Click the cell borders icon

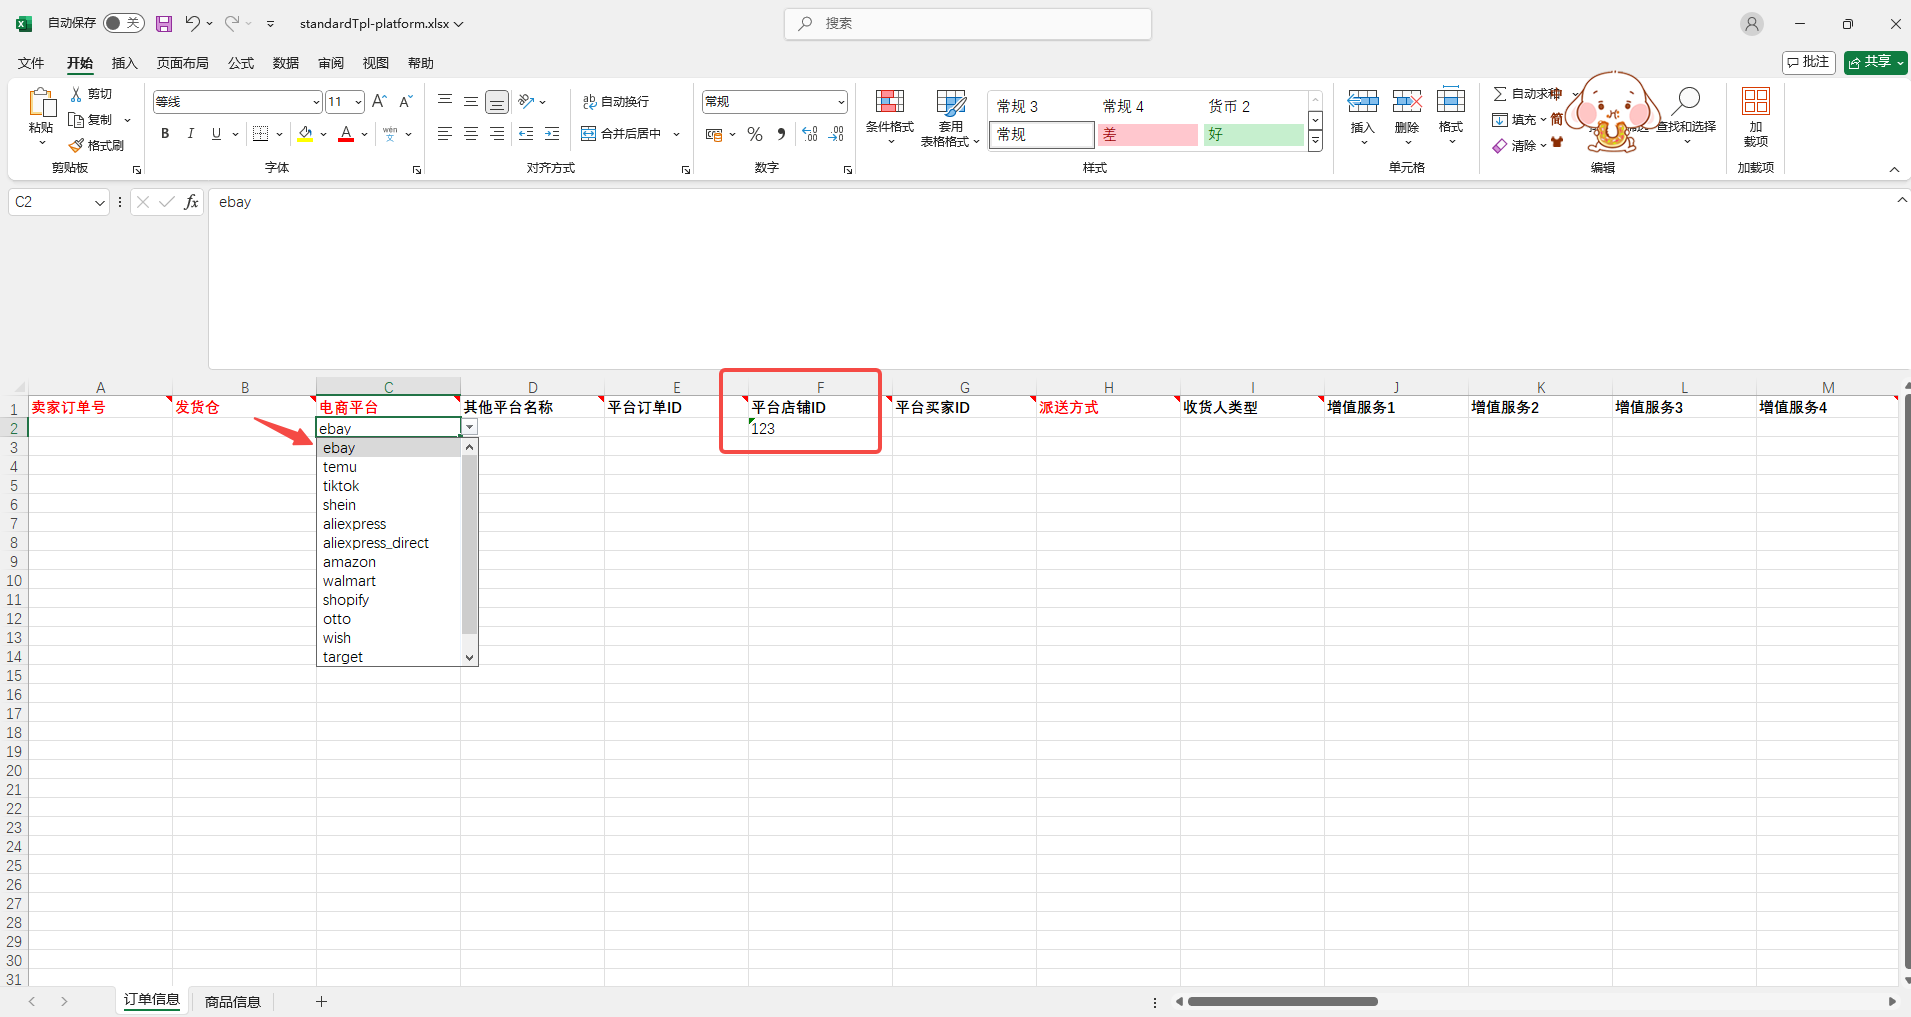[261, 133]
